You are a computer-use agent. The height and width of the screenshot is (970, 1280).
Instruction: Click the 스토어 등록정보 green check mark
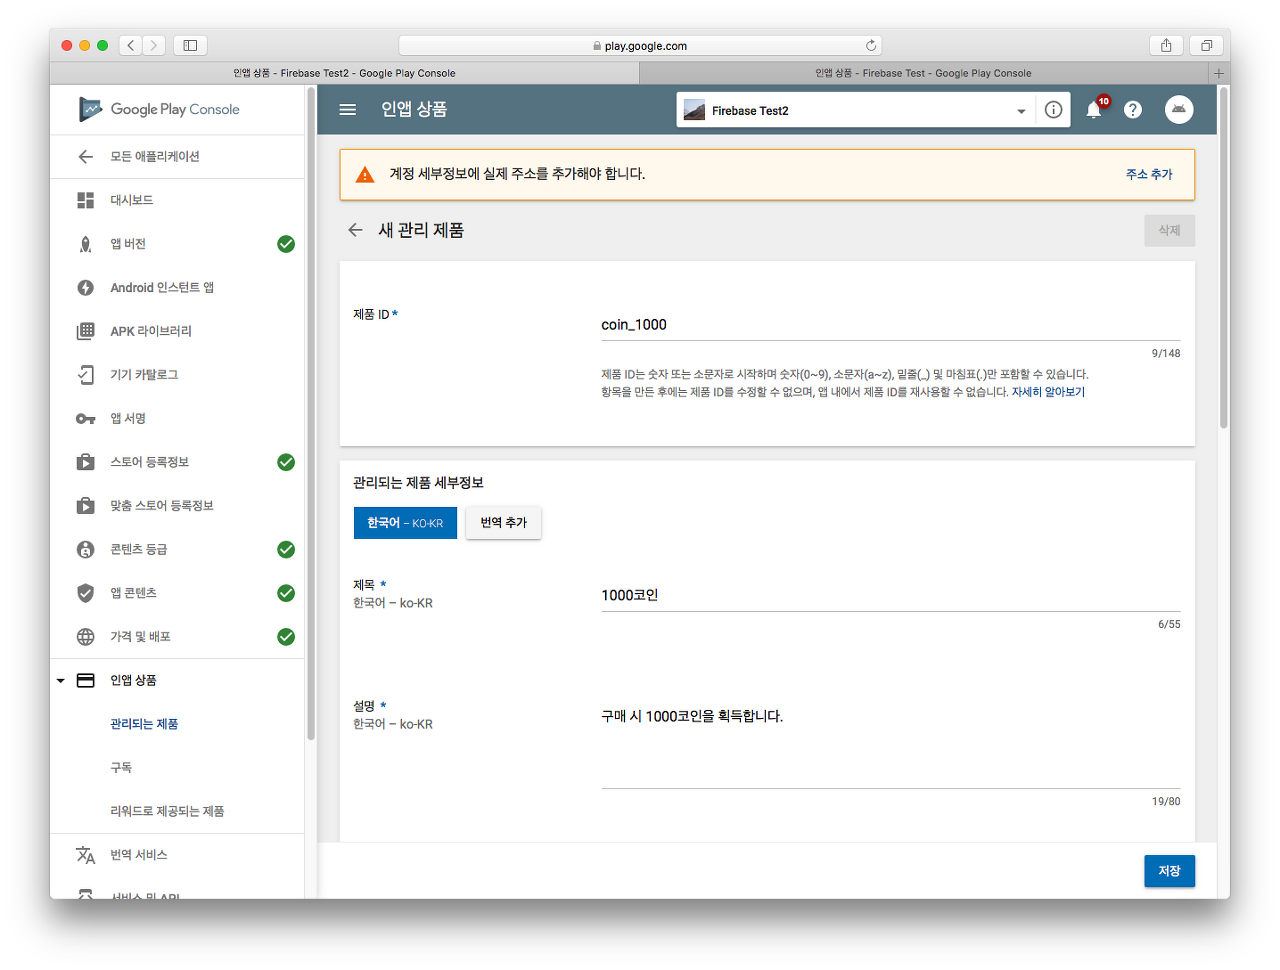pyautogui.click(x=286, y=462)
